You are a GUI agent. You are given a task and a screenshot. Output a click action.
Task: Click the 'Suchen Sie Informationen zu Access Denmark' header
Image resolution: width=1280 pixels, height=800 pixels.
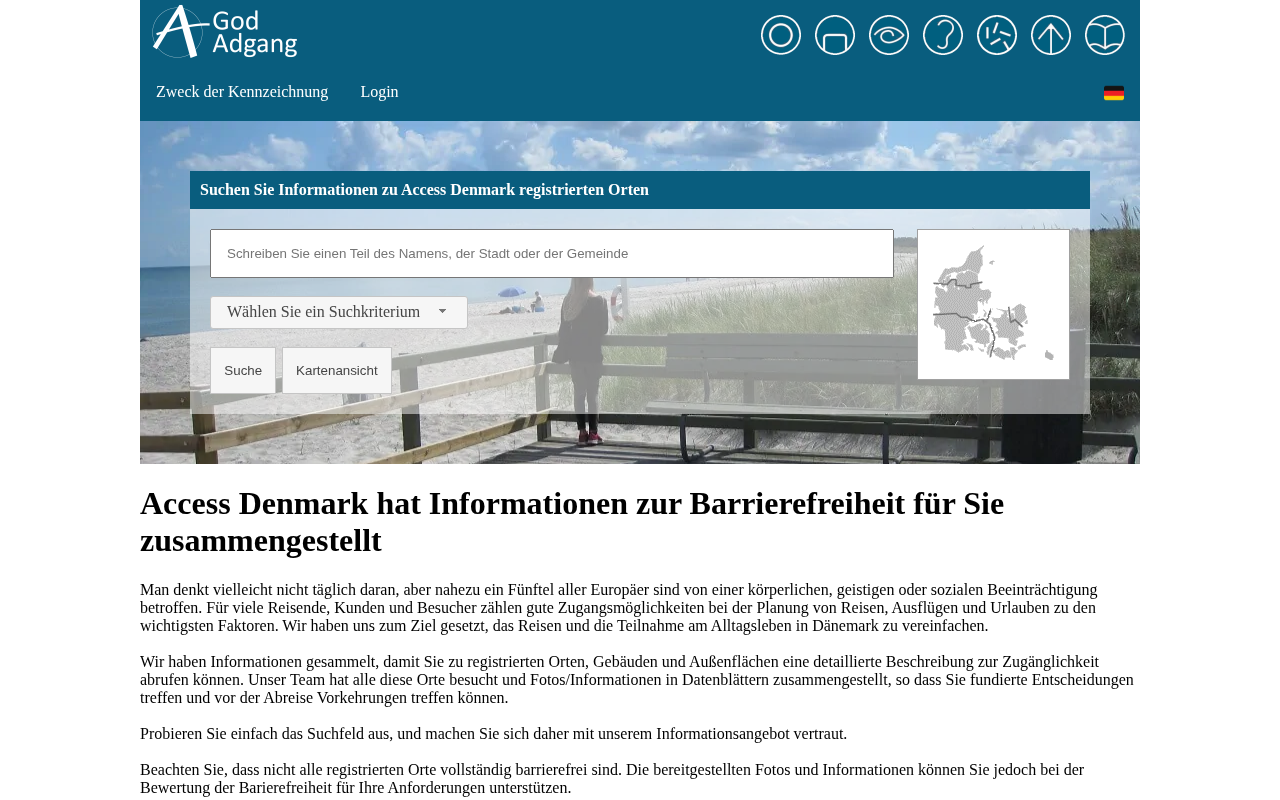coord(640,190)
